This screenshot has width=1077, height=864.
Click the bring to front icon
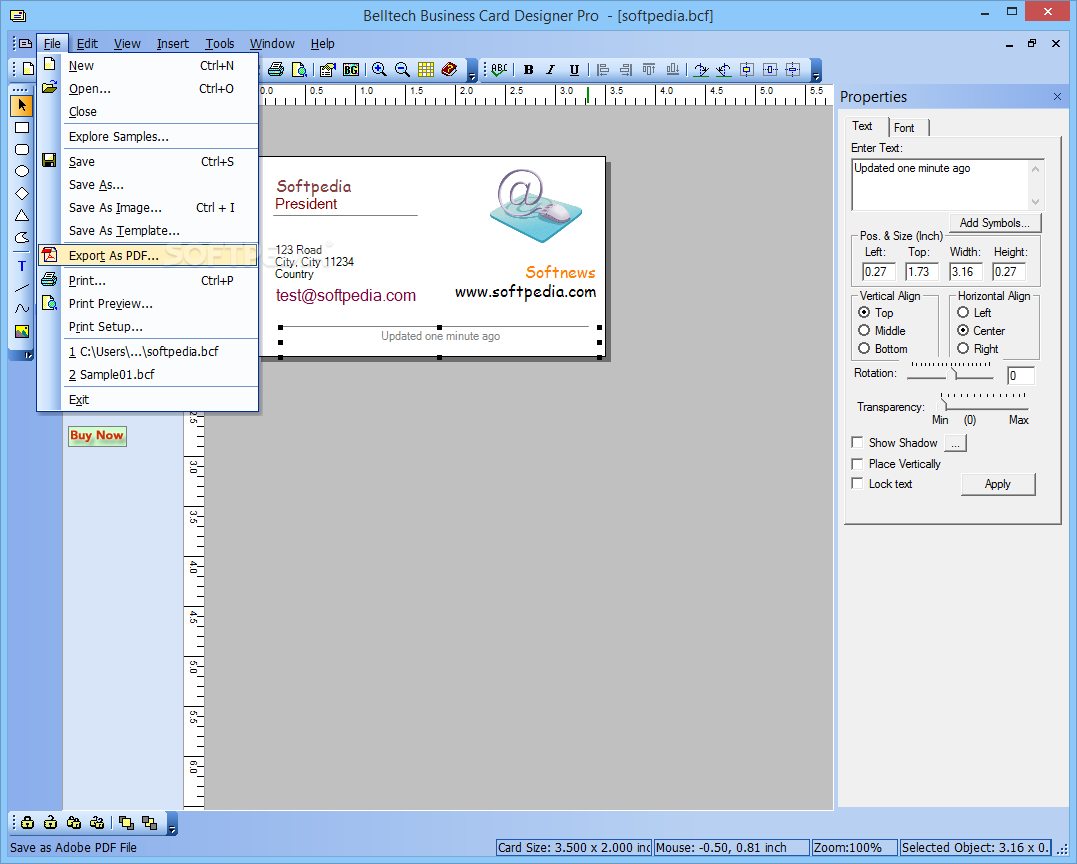tap(126, 822)
